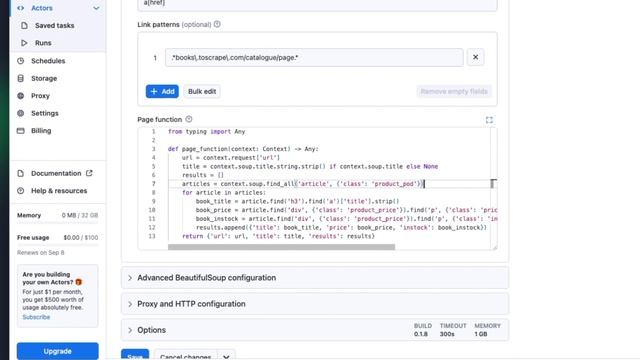This screenshot has height=360, width=640.
Task: Click the Storage database icon
Action: [20, 78]
